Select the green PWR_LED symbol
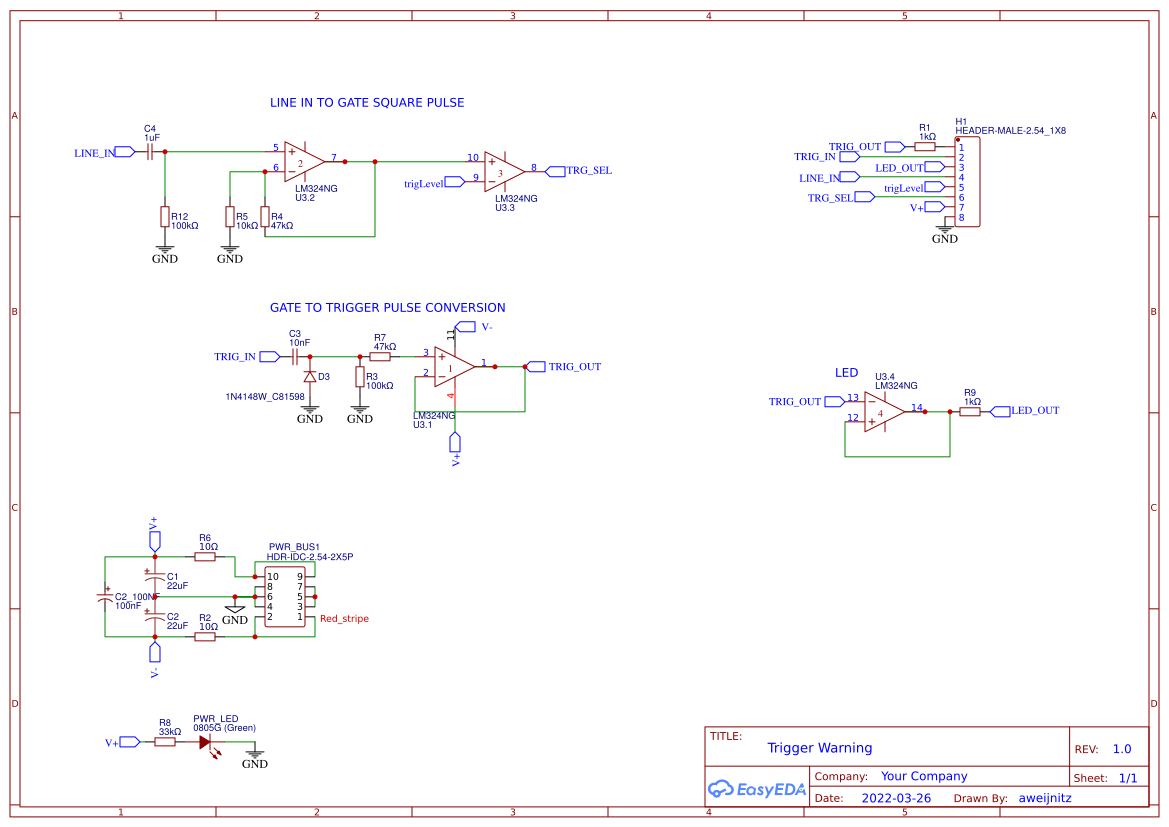The width and height of the screenshot is (1169, 827). point(205,743)
